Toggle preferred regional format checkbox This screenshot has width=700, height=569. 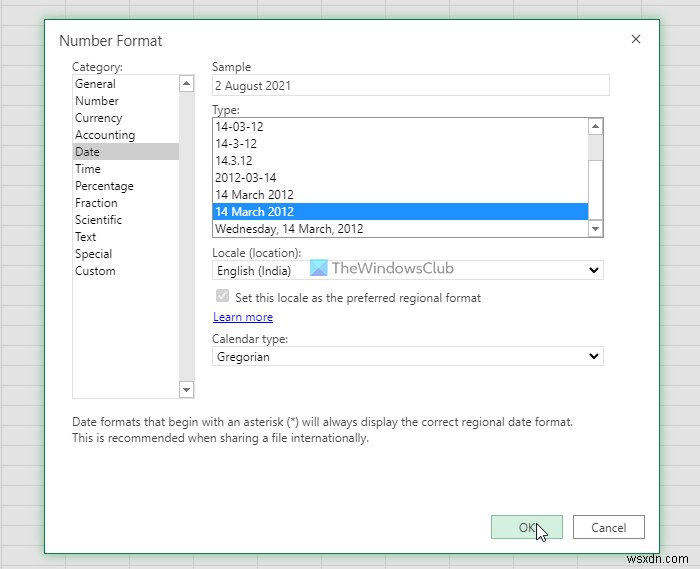coord(222,296)
